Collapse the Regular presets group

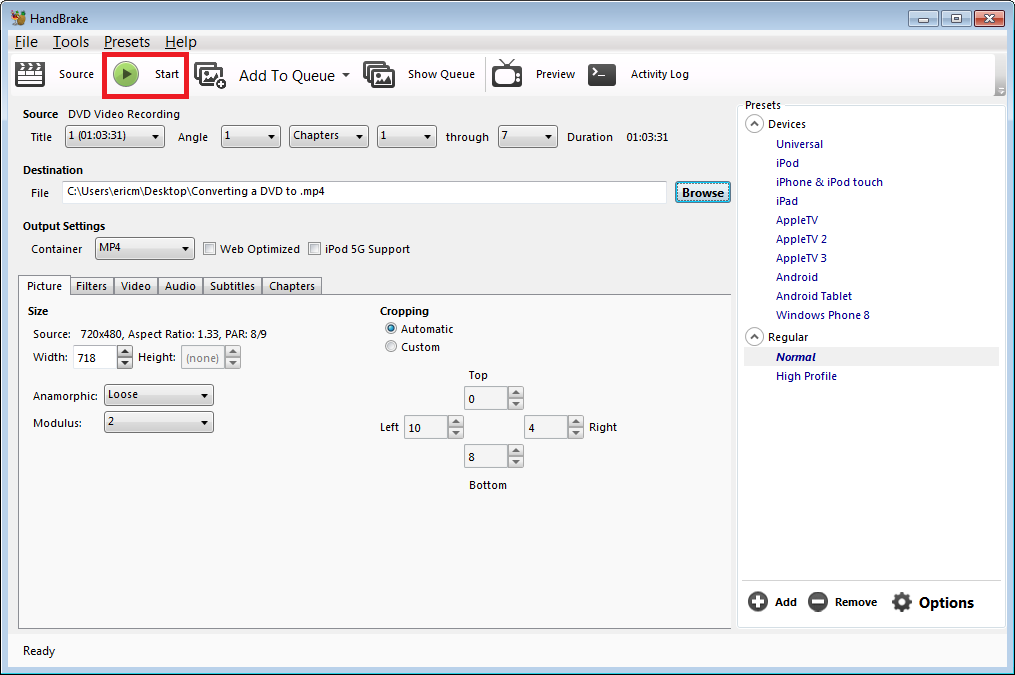[x=754, y=337]
